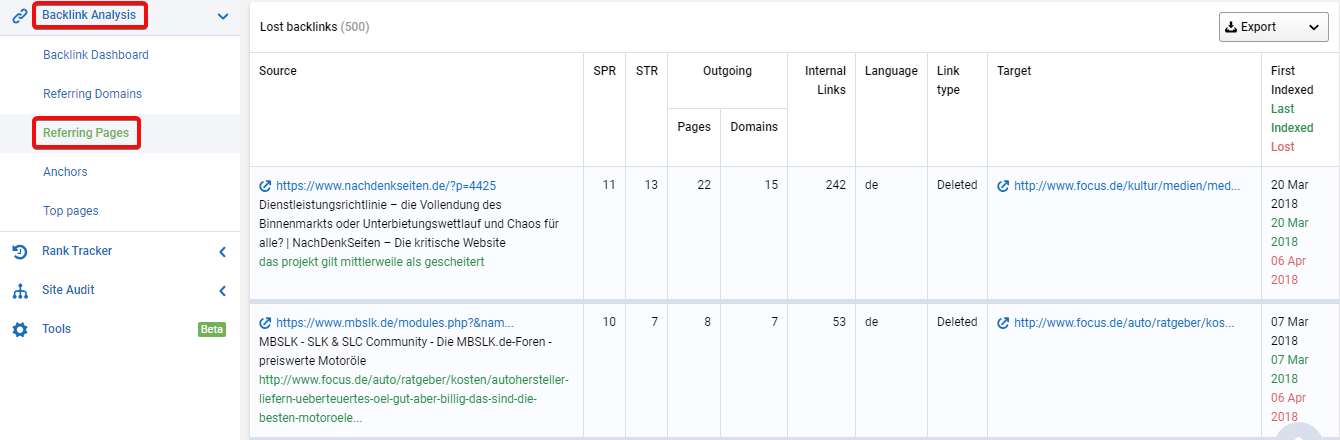Click outgoing pages value 22
1340x440 pixels.
click(704, 185)
